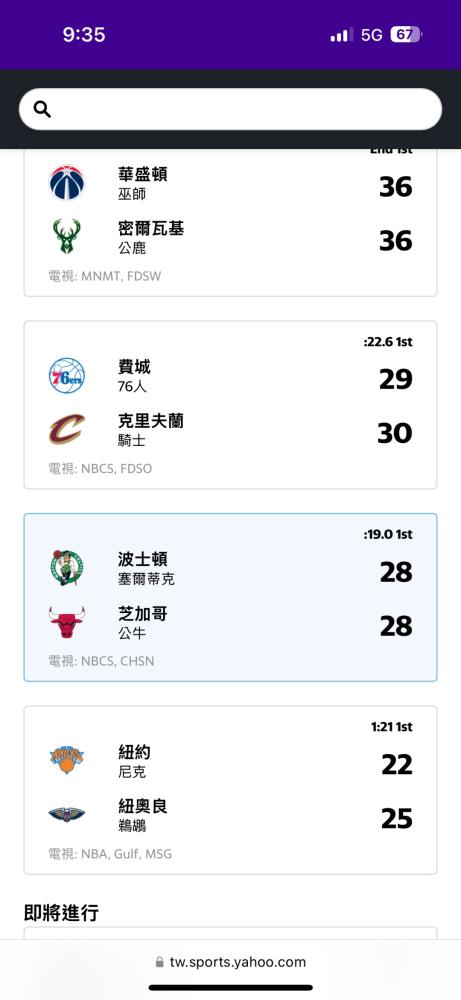Screen dimensions: 461x1000
Task: Open the game card showing :22.6 1st
Action: pos(230,405)
